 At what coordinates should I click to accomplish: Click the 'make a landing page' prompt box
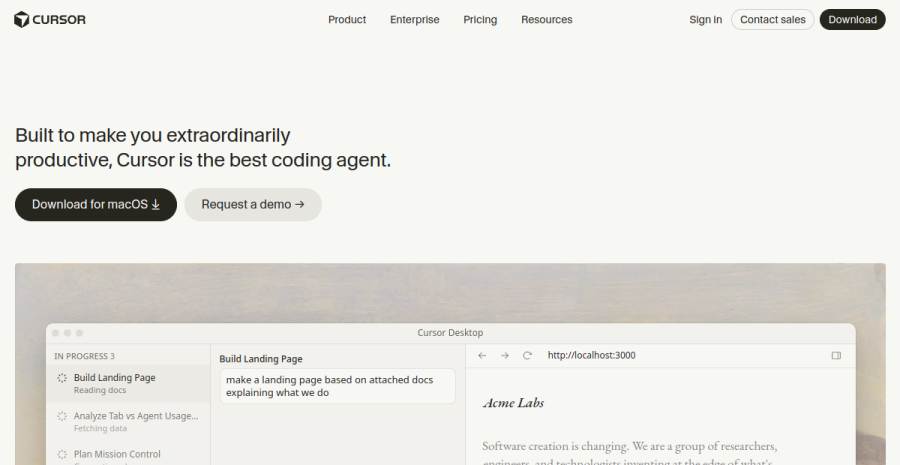point(338,386)
